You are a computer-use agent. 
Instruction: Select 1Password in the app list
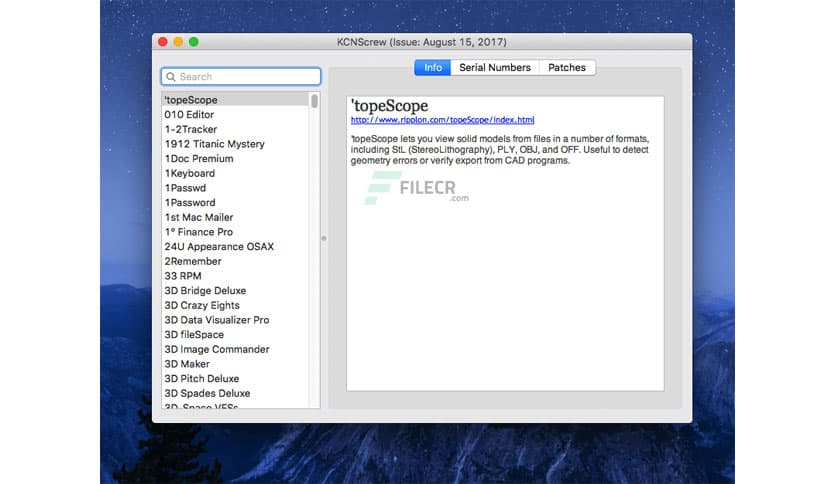pos(189,203)
